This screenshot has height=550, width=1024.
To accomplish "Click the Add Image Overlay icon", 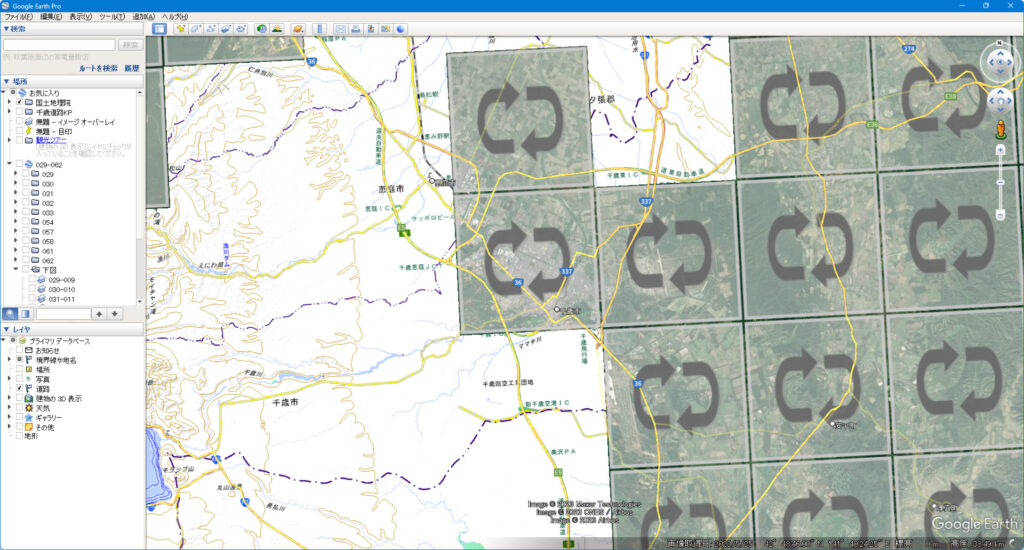I will pos(225,28).
